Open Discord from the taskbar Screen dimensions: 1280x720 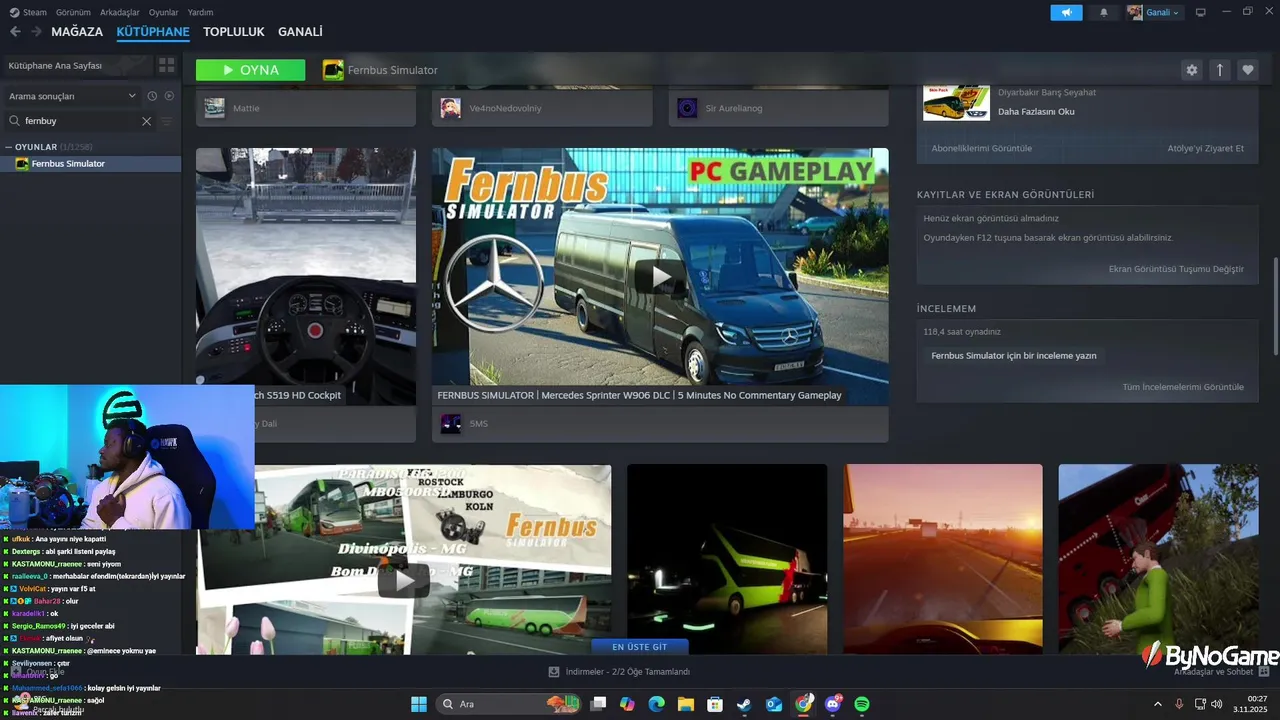coord(833,704)
